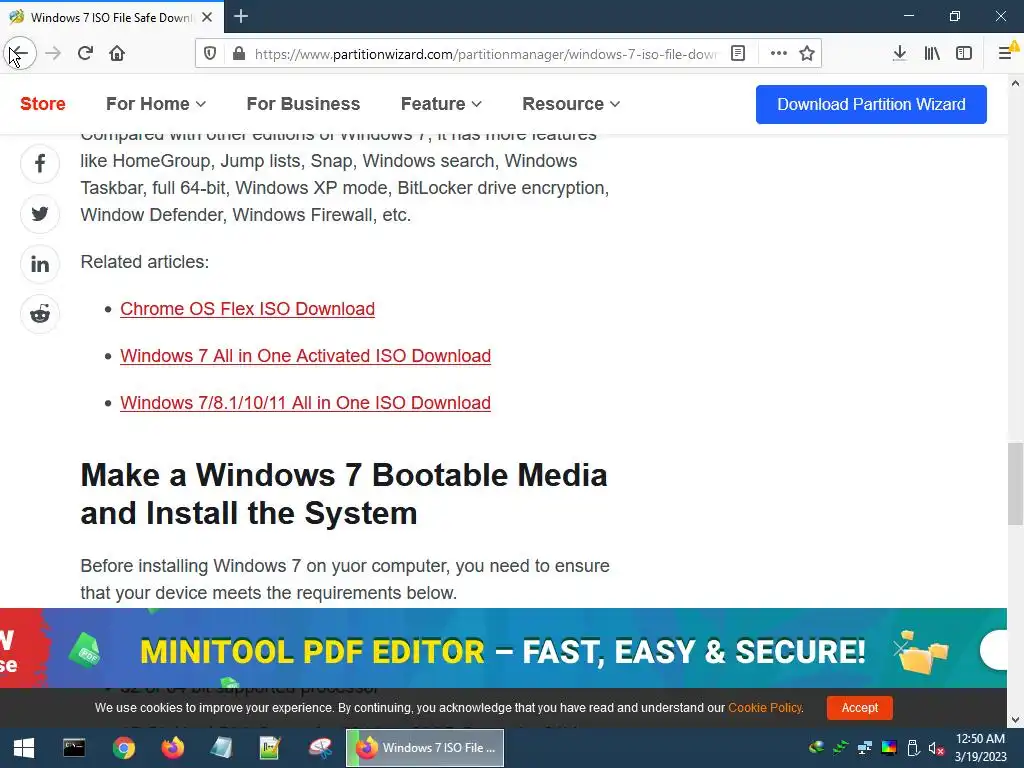Viewport: 1024px width, 768px height.
Task: Open network tray icon
Action: (x=865, y=748)
